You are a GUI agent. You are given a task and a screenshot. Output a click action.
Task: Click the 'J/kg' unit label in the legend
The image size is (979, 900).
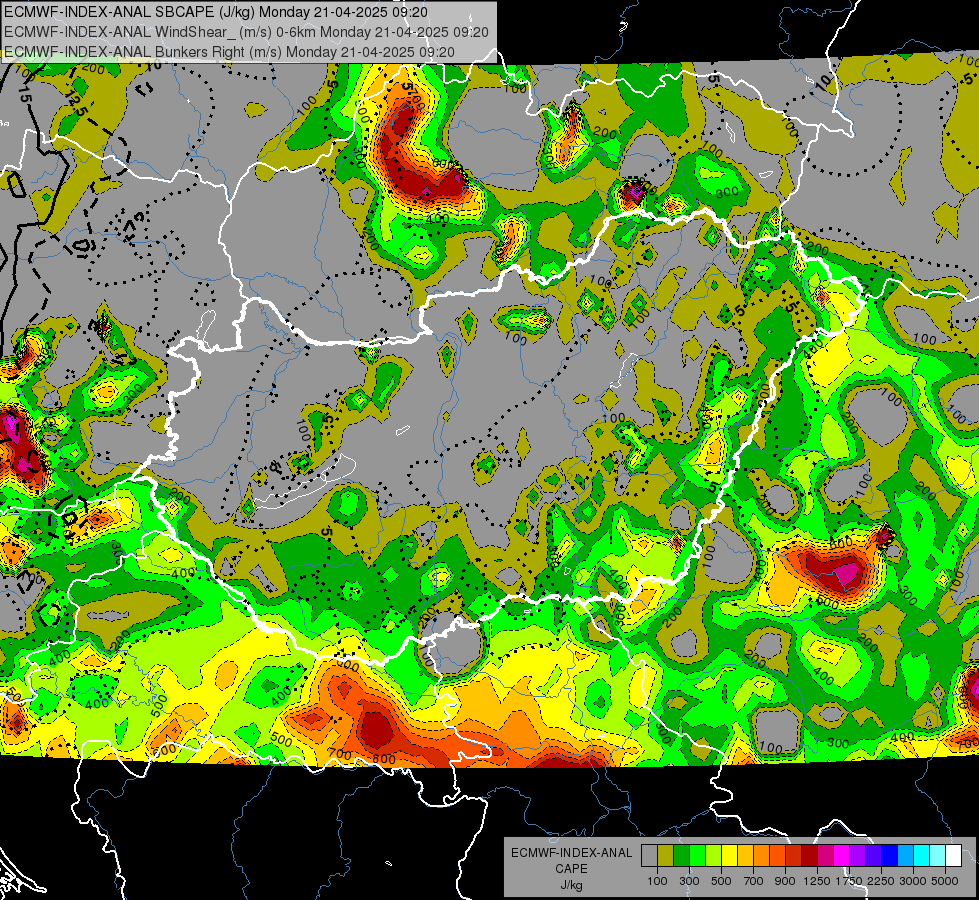(x=571, y=886)
